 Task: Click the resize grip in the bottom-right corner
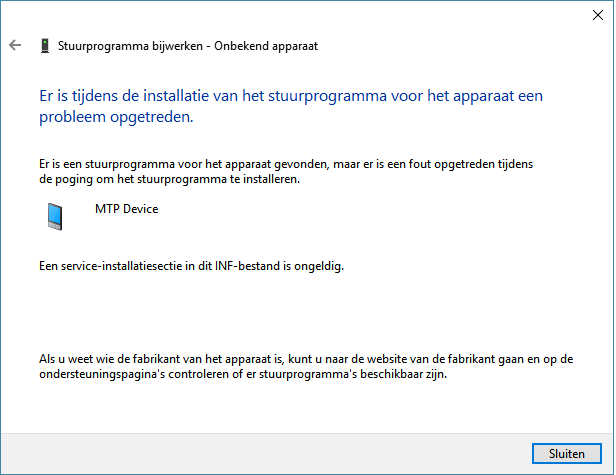[x=609, y=468]
